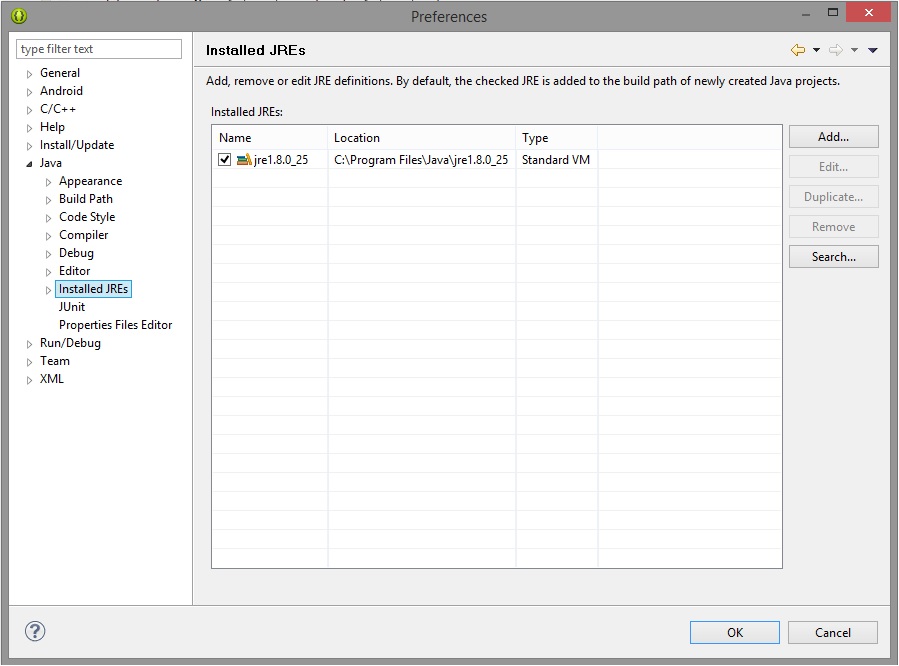
Task: Focus the type filter text field
Action: tap(99, 49)
